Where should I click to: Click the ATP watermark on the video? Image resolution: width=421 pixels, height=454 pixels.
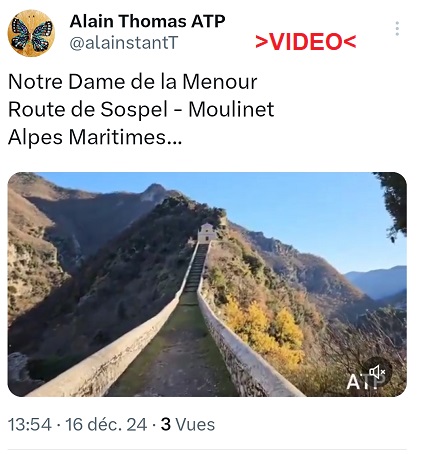pyautogui.click(x=365, y=382)
